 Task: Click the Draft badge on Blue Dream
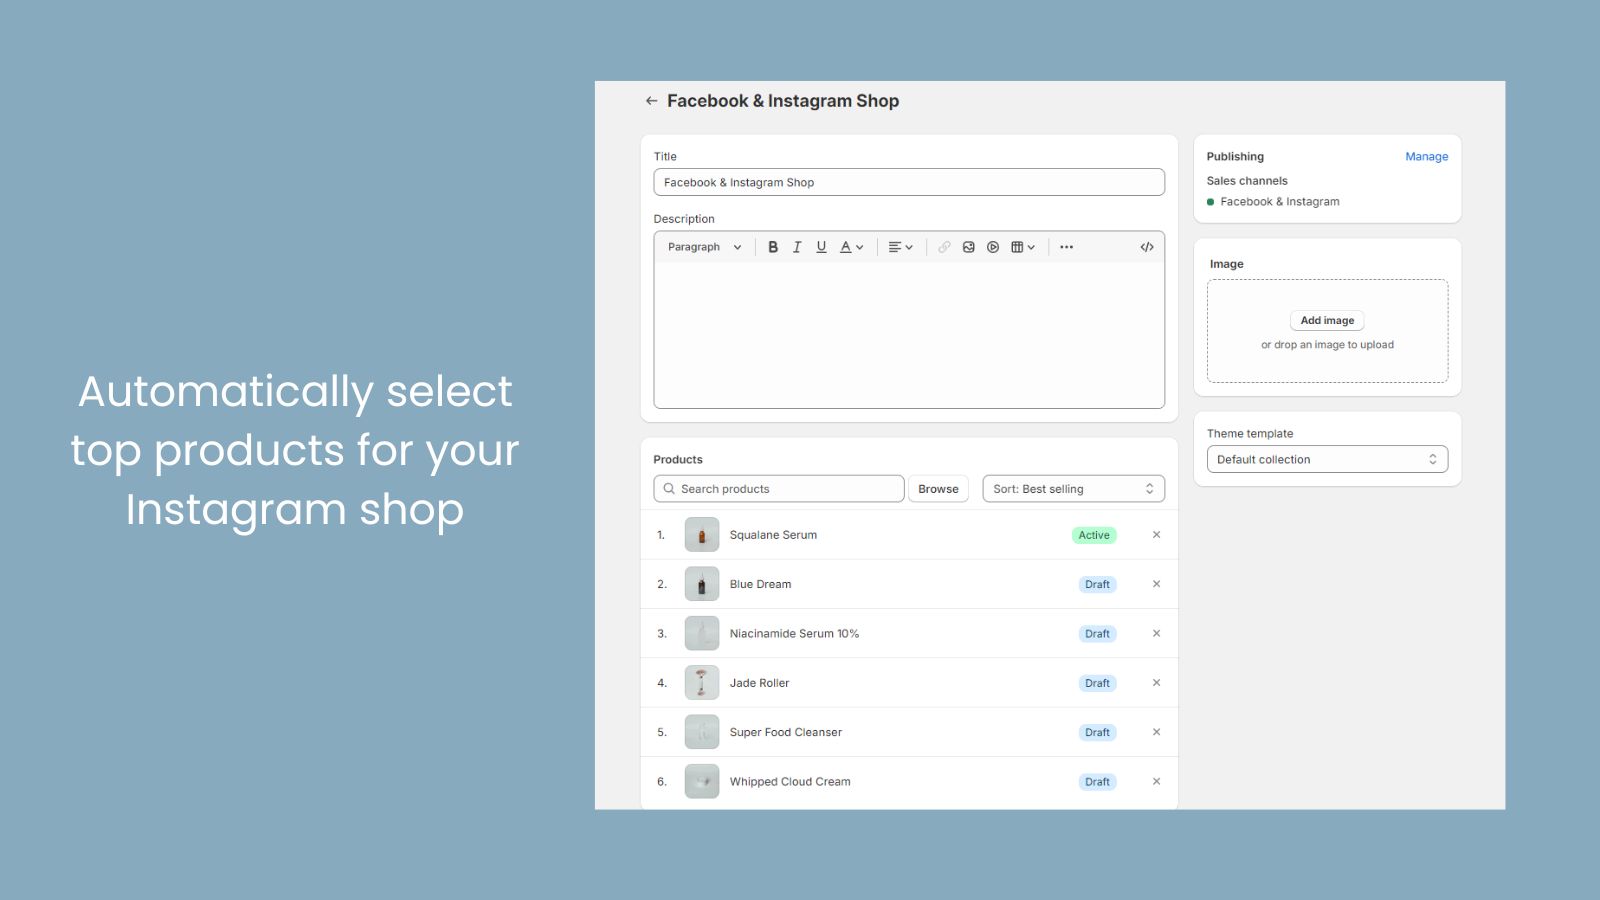coord(1097,584)
